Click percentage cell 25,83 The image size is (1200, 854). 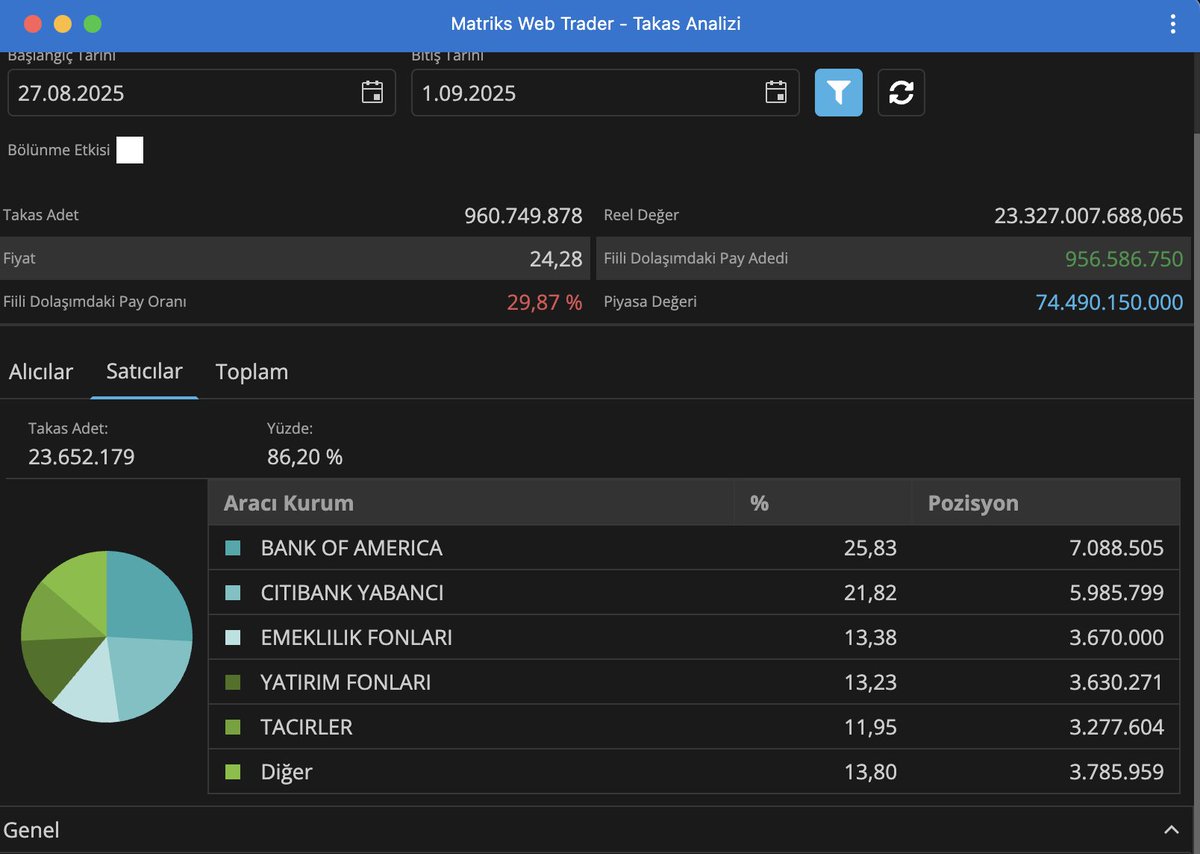(870, 548)
